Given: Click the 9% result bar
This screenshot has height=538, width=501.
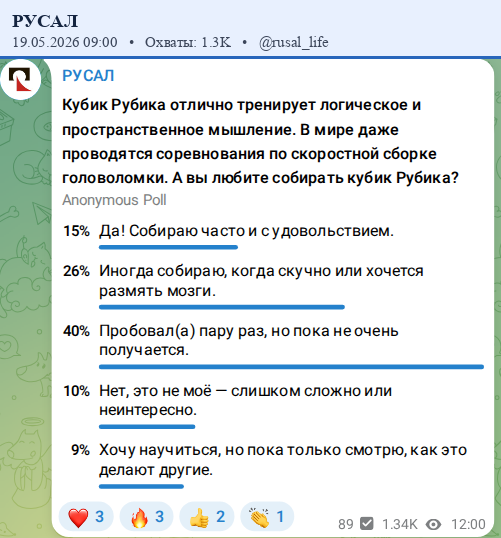Looking at the screenshot, I should point(141,486).
